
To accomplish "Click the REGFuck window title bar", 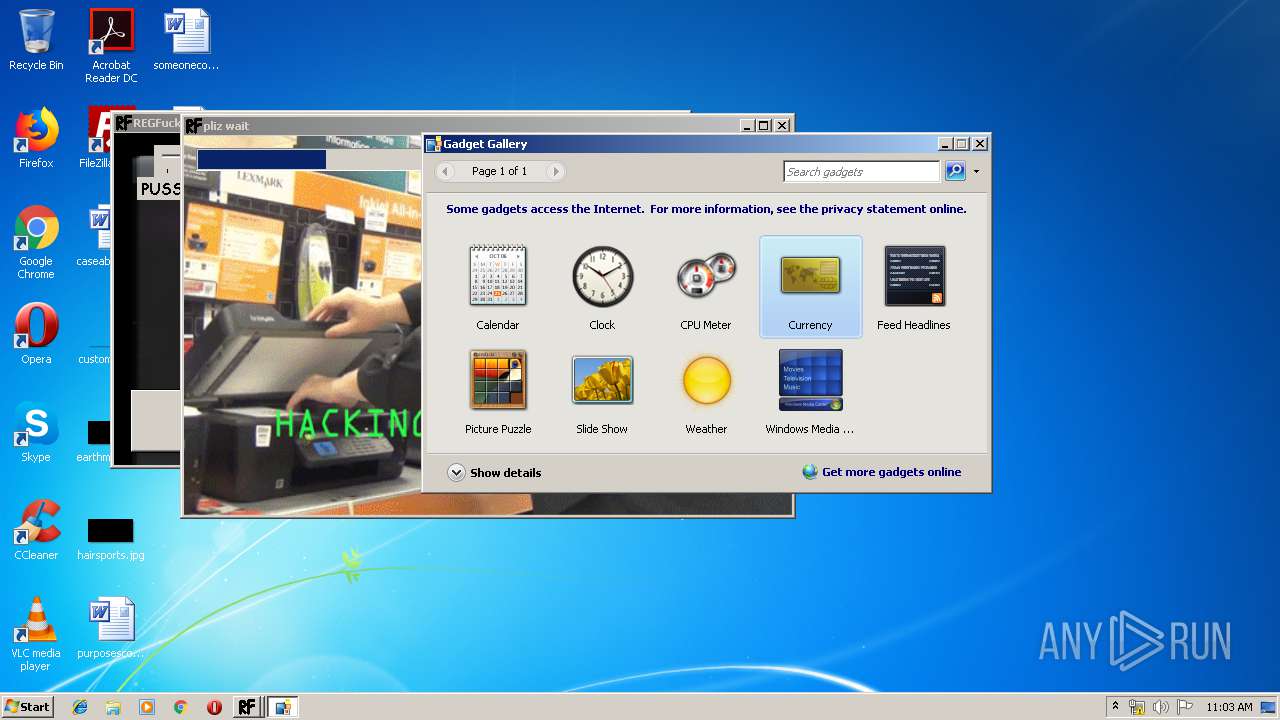I will point(150,122).
